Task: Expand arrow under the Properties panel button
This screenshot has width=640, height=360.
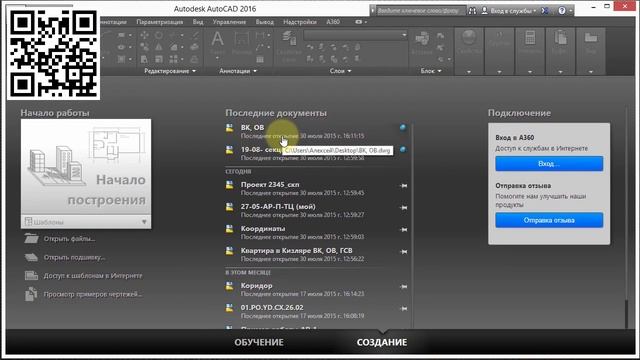Action: click(469, 71)
